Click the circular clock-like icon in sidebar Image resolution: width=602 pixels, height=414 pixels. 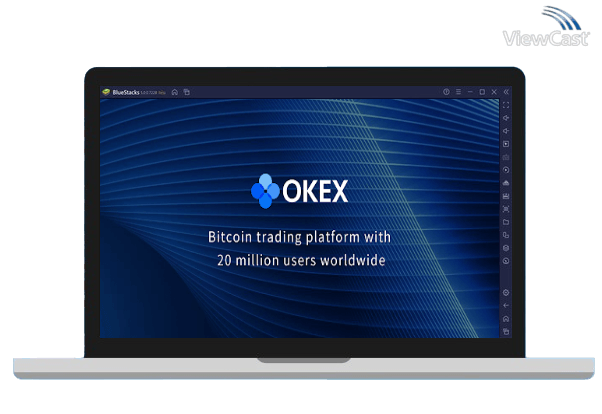(x=506, y=261)
